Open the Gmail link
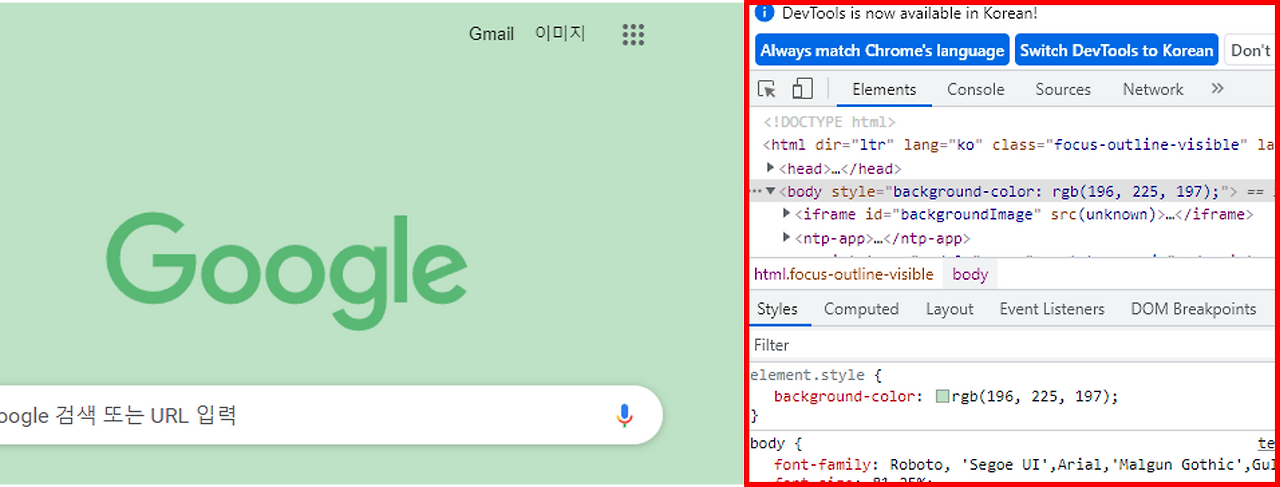Screen dimensions: 1280x487 tap(492, 34)
